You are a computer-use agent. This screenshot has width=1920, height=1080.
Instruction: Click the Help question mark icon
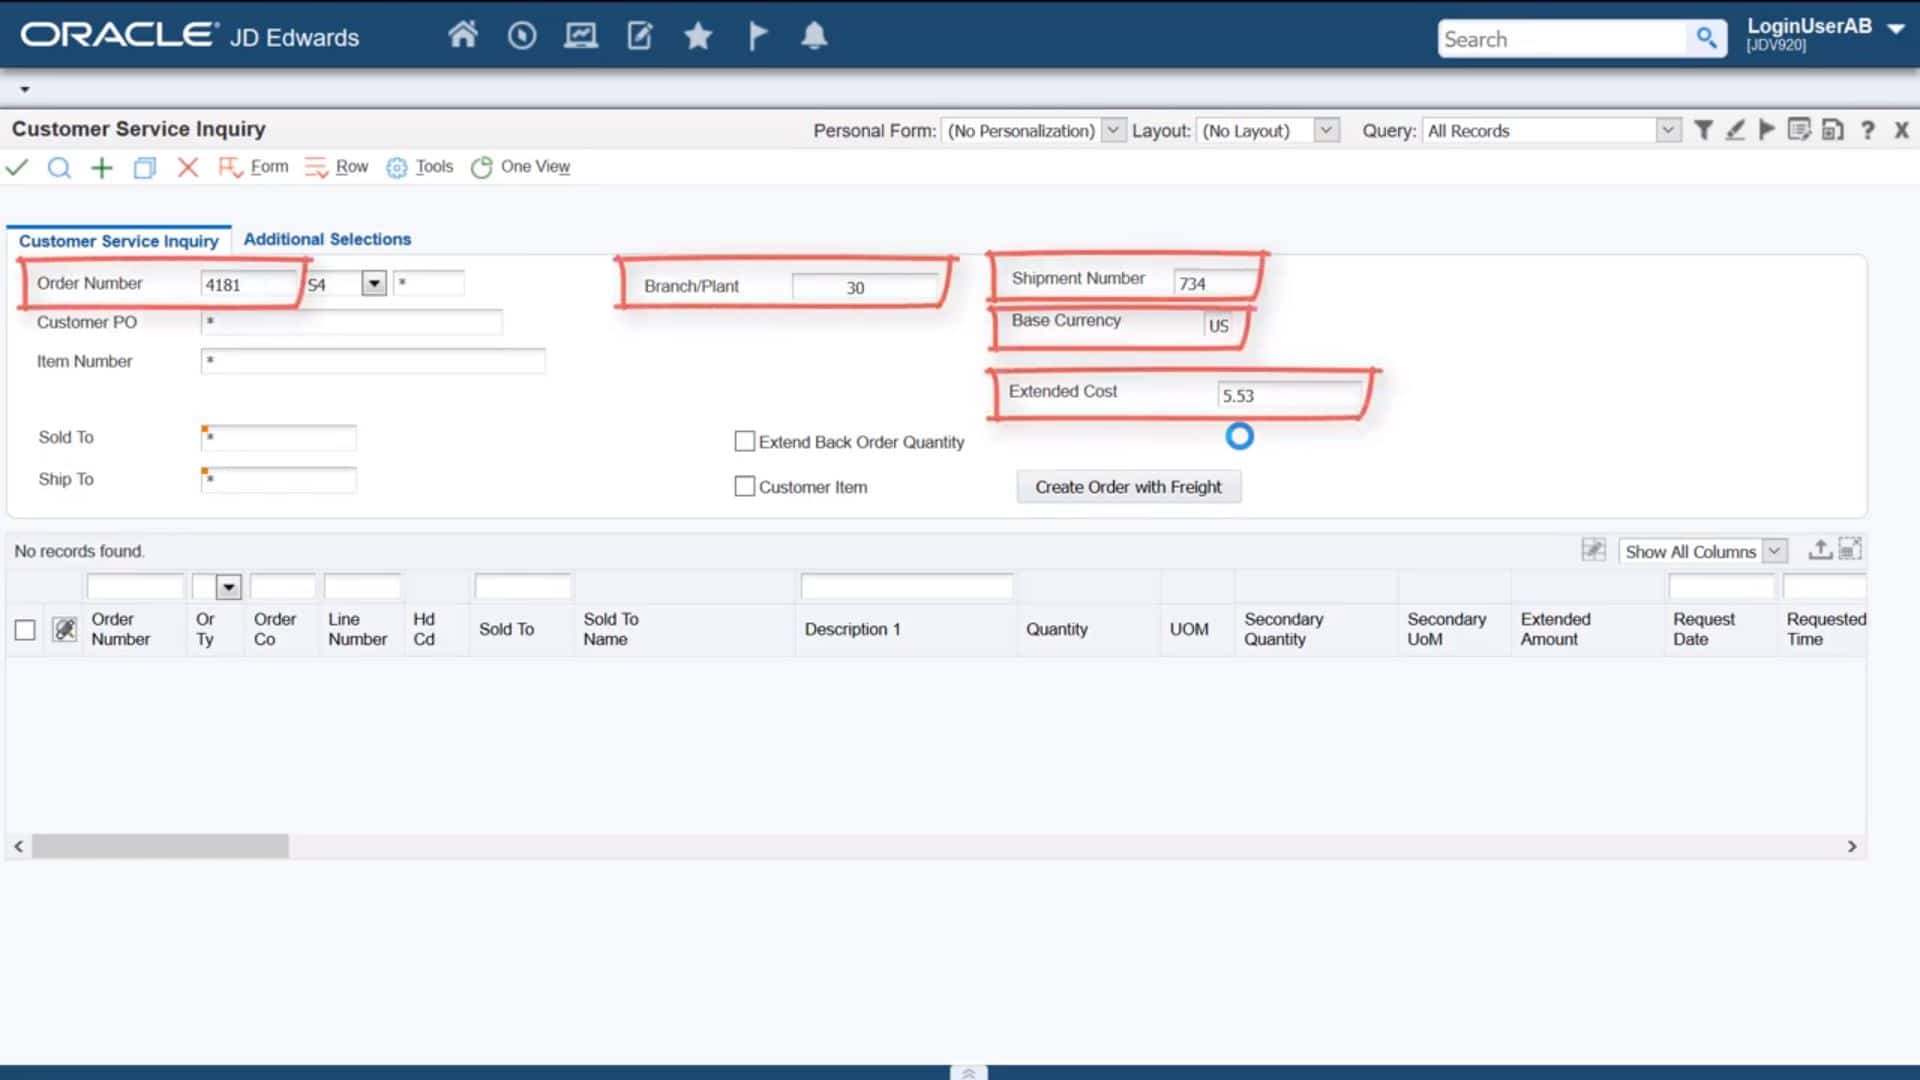click(1868, 130)
